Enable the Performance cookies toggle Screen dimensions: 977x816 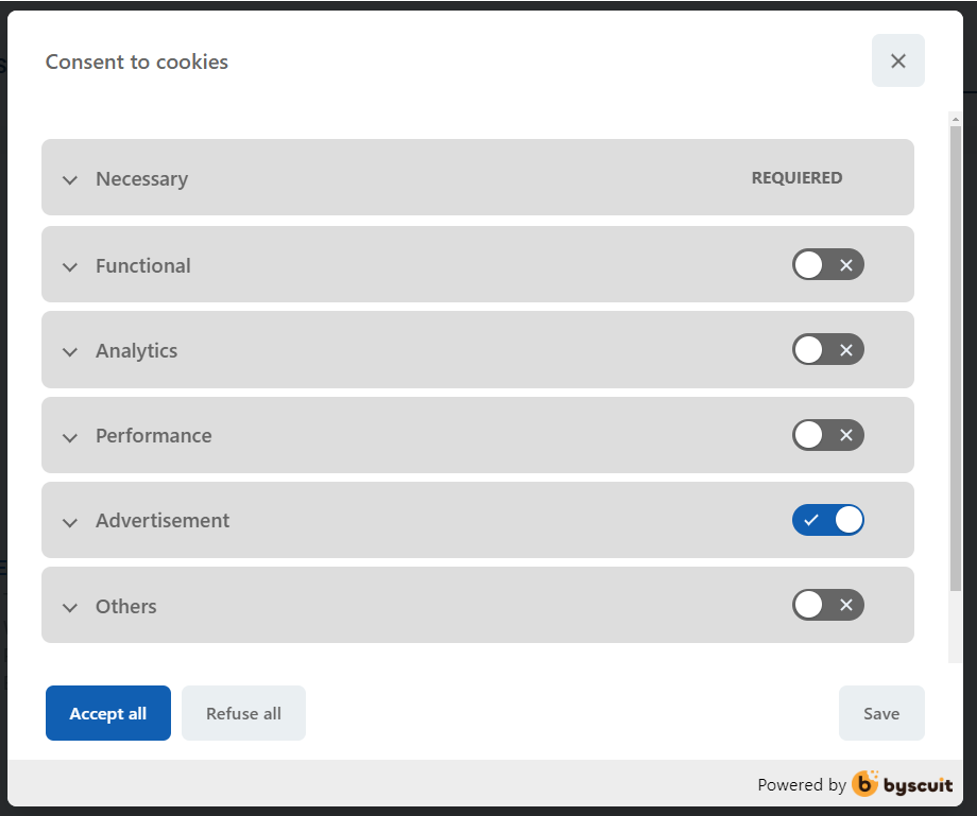pos(827,435)
